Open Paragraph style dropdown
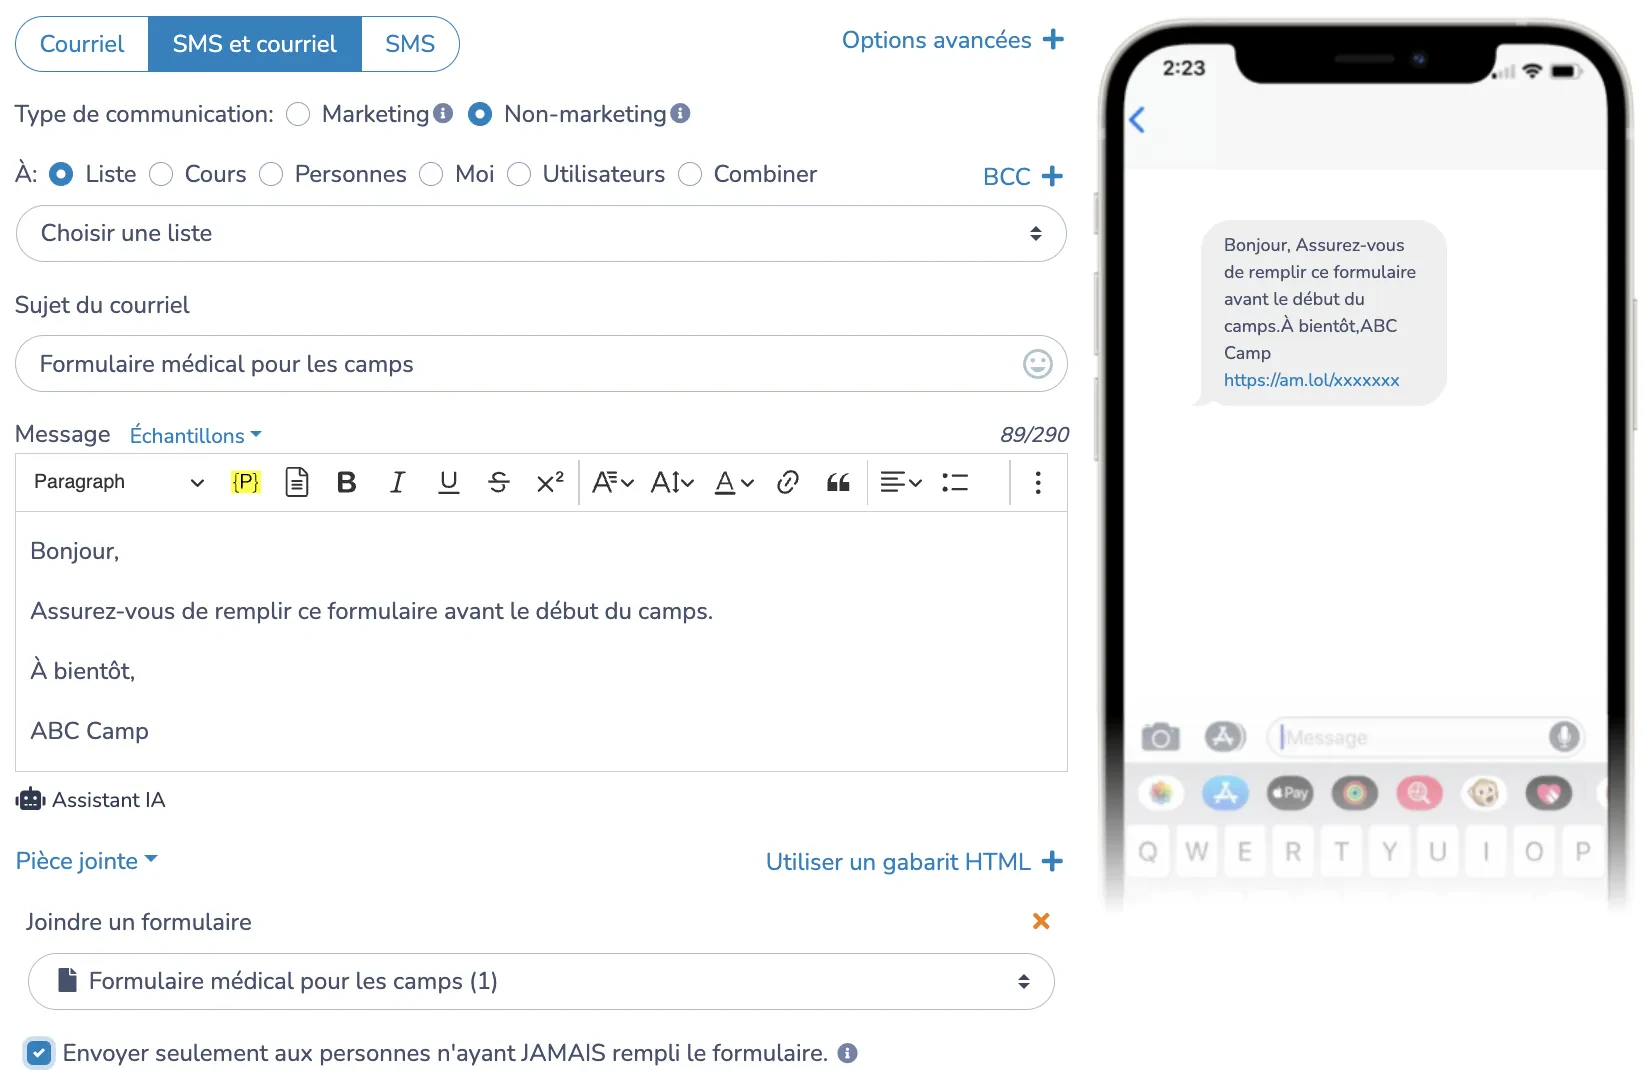Viewport: 1644px width, 1092px height. [118, 483]
